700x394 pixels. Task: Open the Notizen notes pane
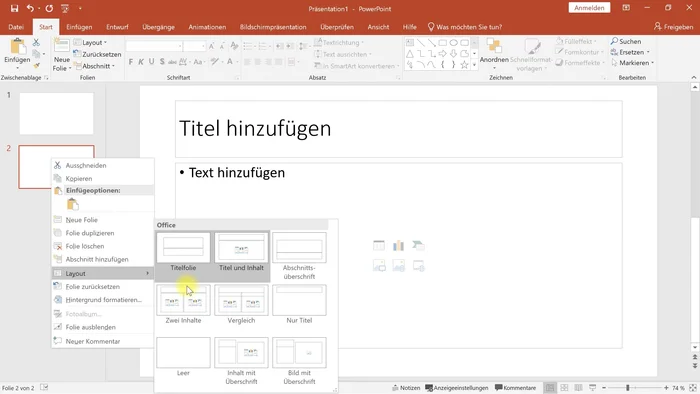(x=406, y=388)
